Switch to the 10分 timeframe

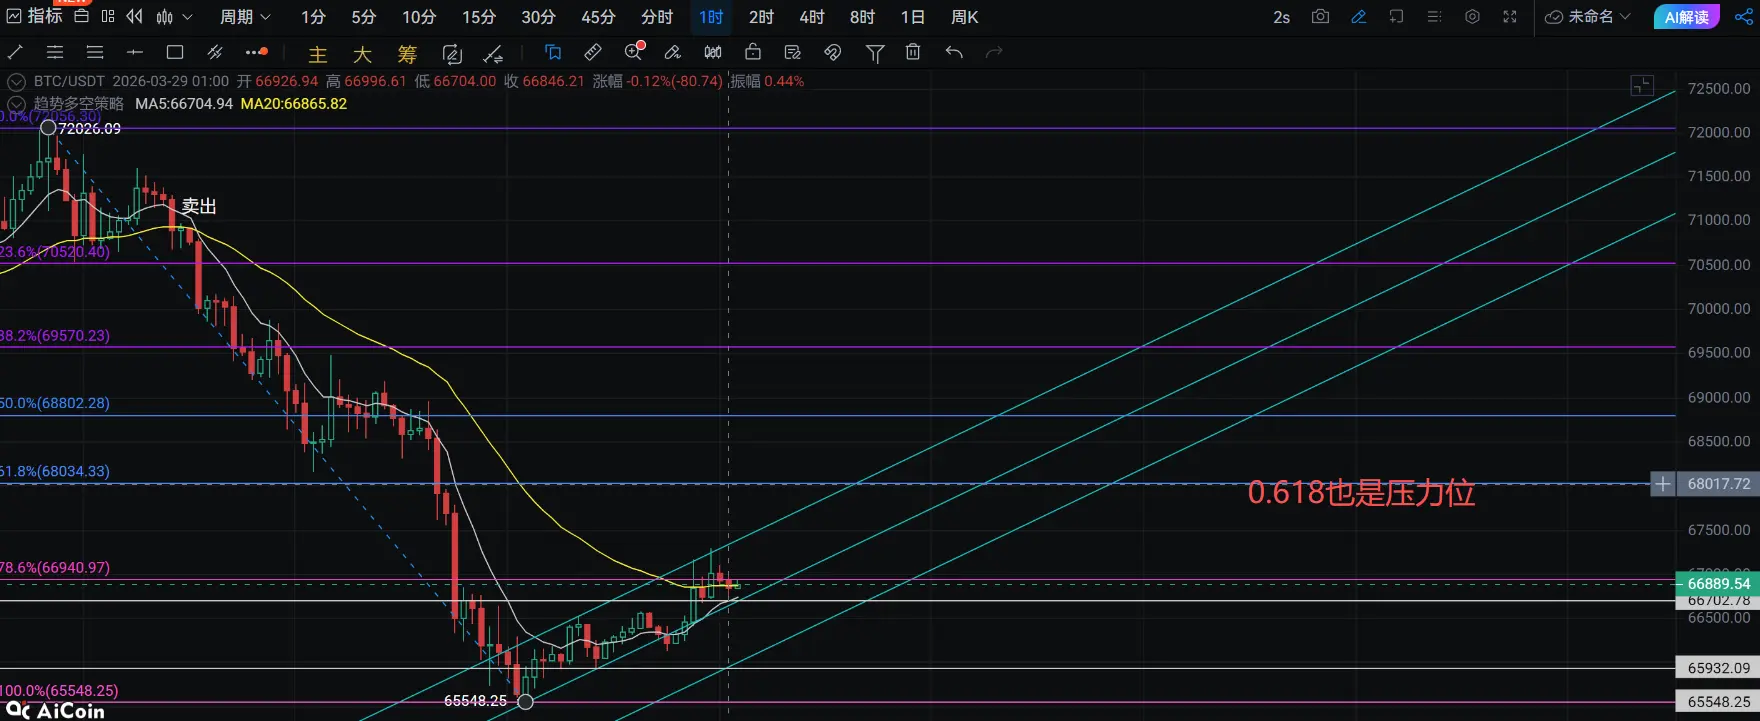tap(419, 17)
